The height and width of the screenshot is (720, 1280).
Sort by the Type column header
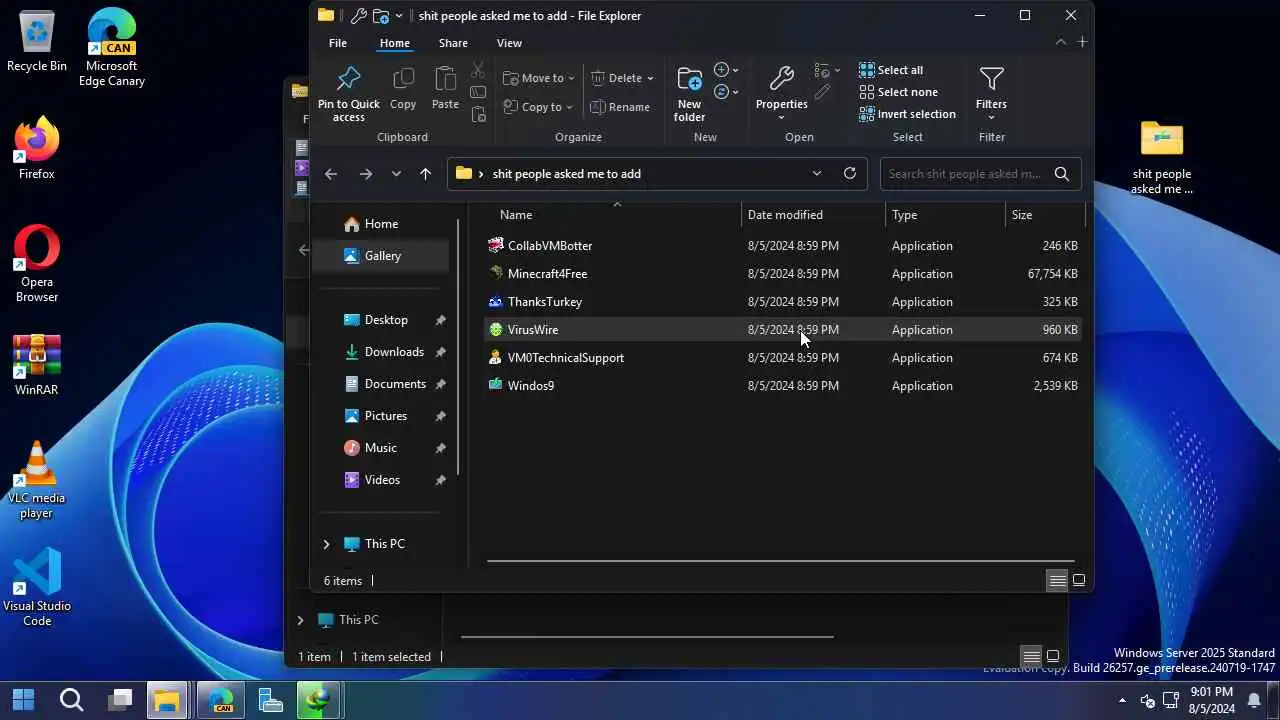point(946,215)
